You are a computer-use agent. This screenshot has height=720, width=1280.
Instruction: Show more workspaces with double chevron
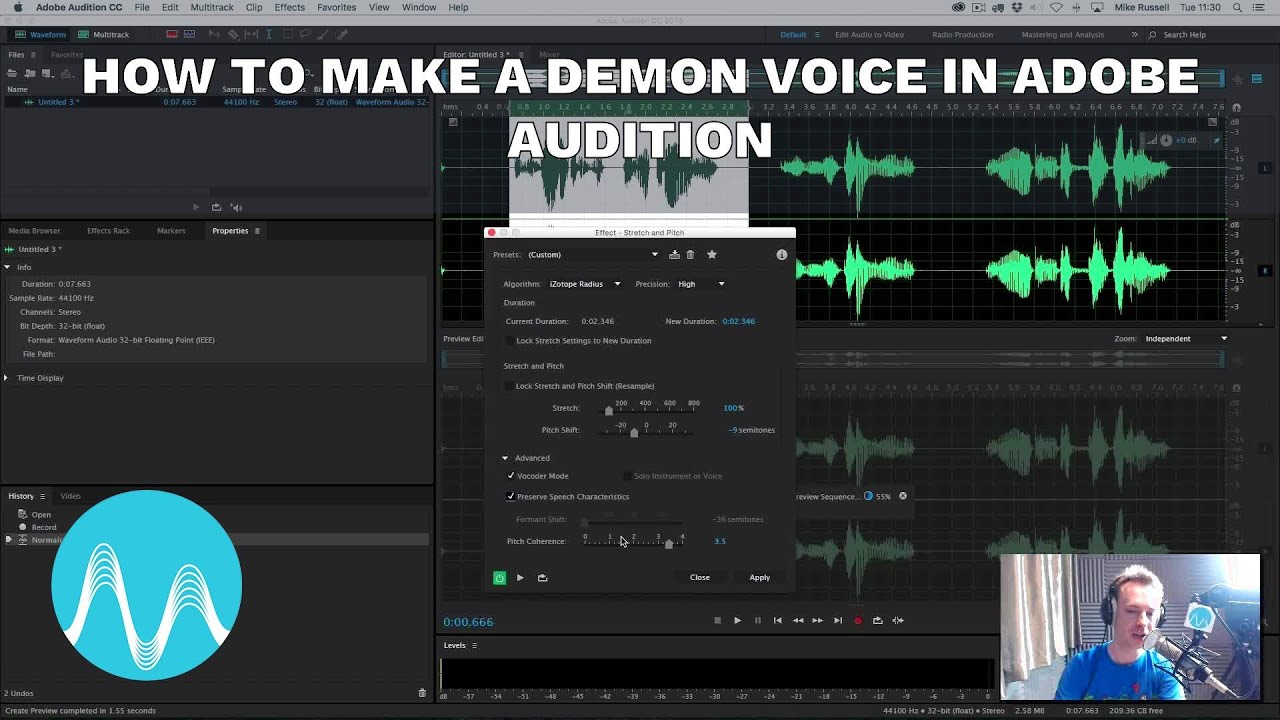(x=1134, y=34)
